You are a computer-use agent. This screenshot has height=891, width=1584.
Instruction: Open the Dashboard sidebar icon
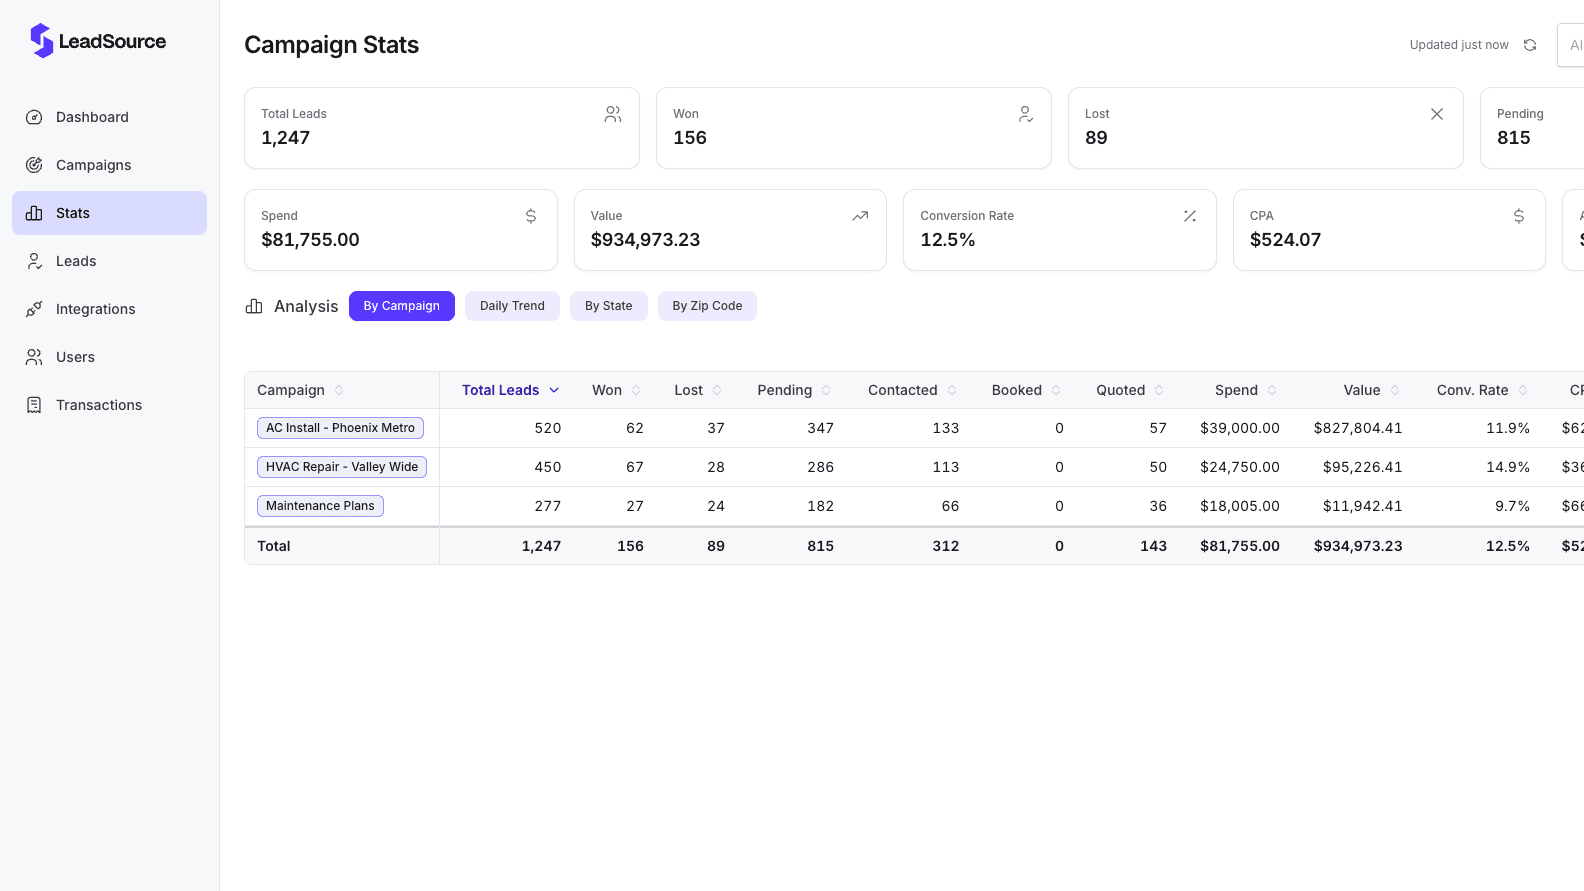point(34,117)
